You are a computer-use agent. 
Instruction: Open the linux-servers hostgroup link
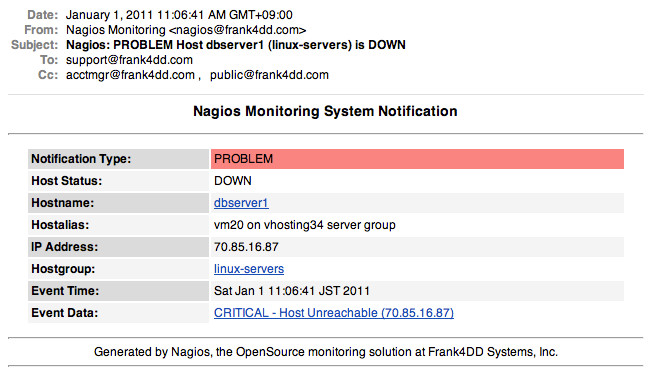coord(249,269)
